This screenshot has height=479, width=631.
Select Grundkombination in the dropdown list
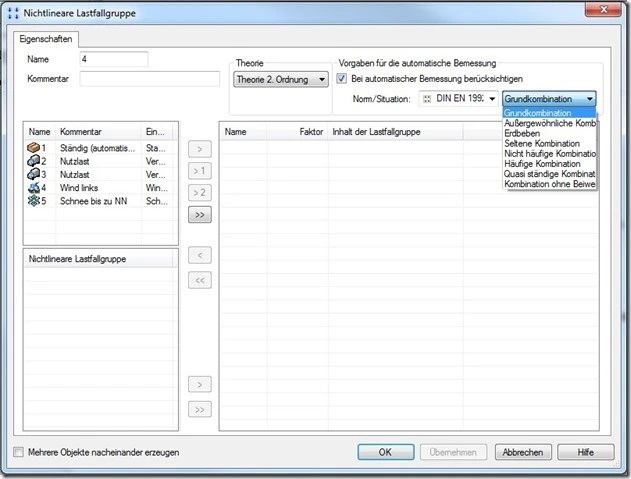(x=549, y=113)
